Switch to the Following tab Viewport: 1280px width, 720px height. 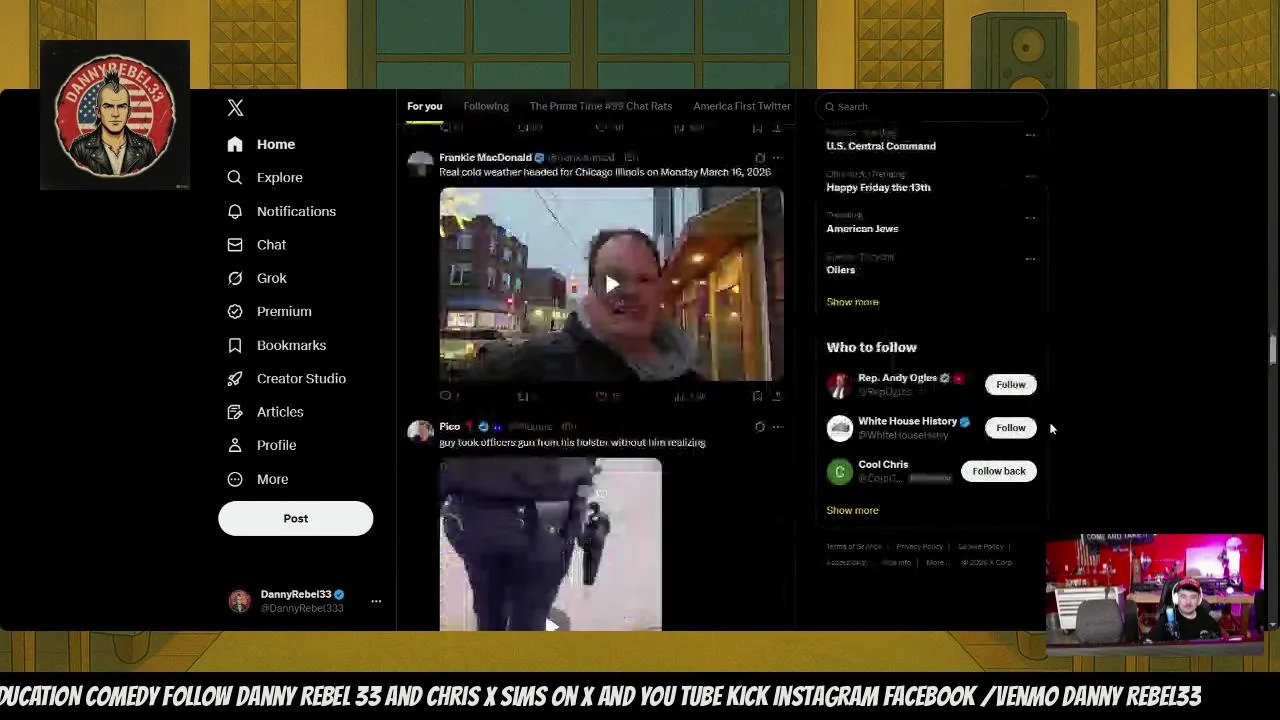click(486, 106)
